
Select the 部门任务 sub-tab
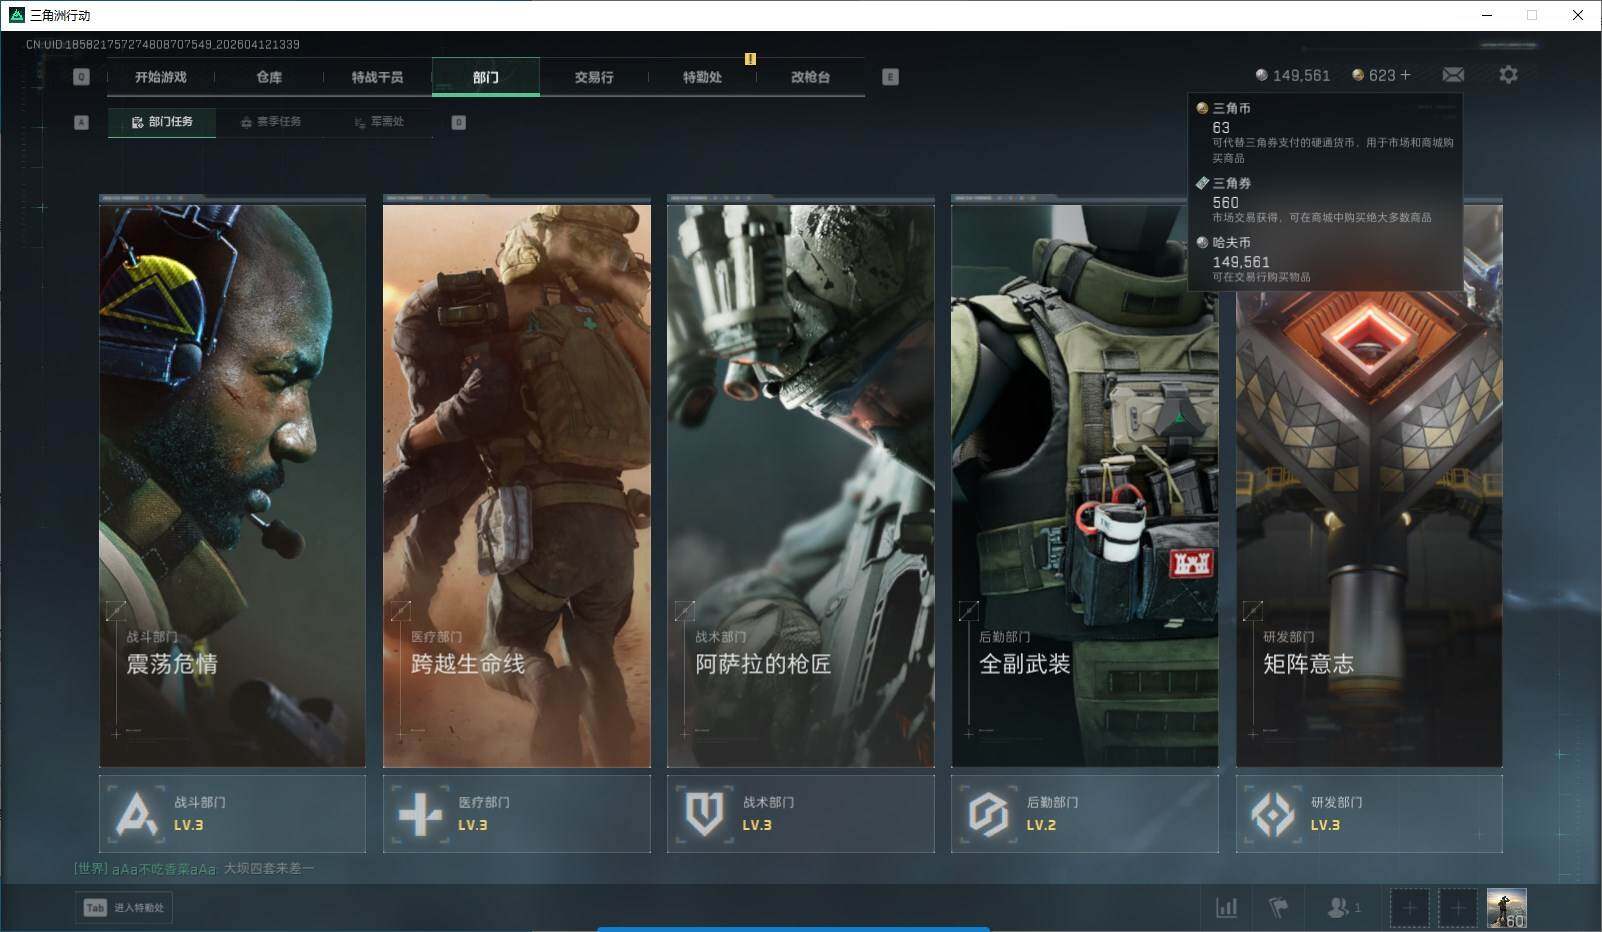coord(162,122)
